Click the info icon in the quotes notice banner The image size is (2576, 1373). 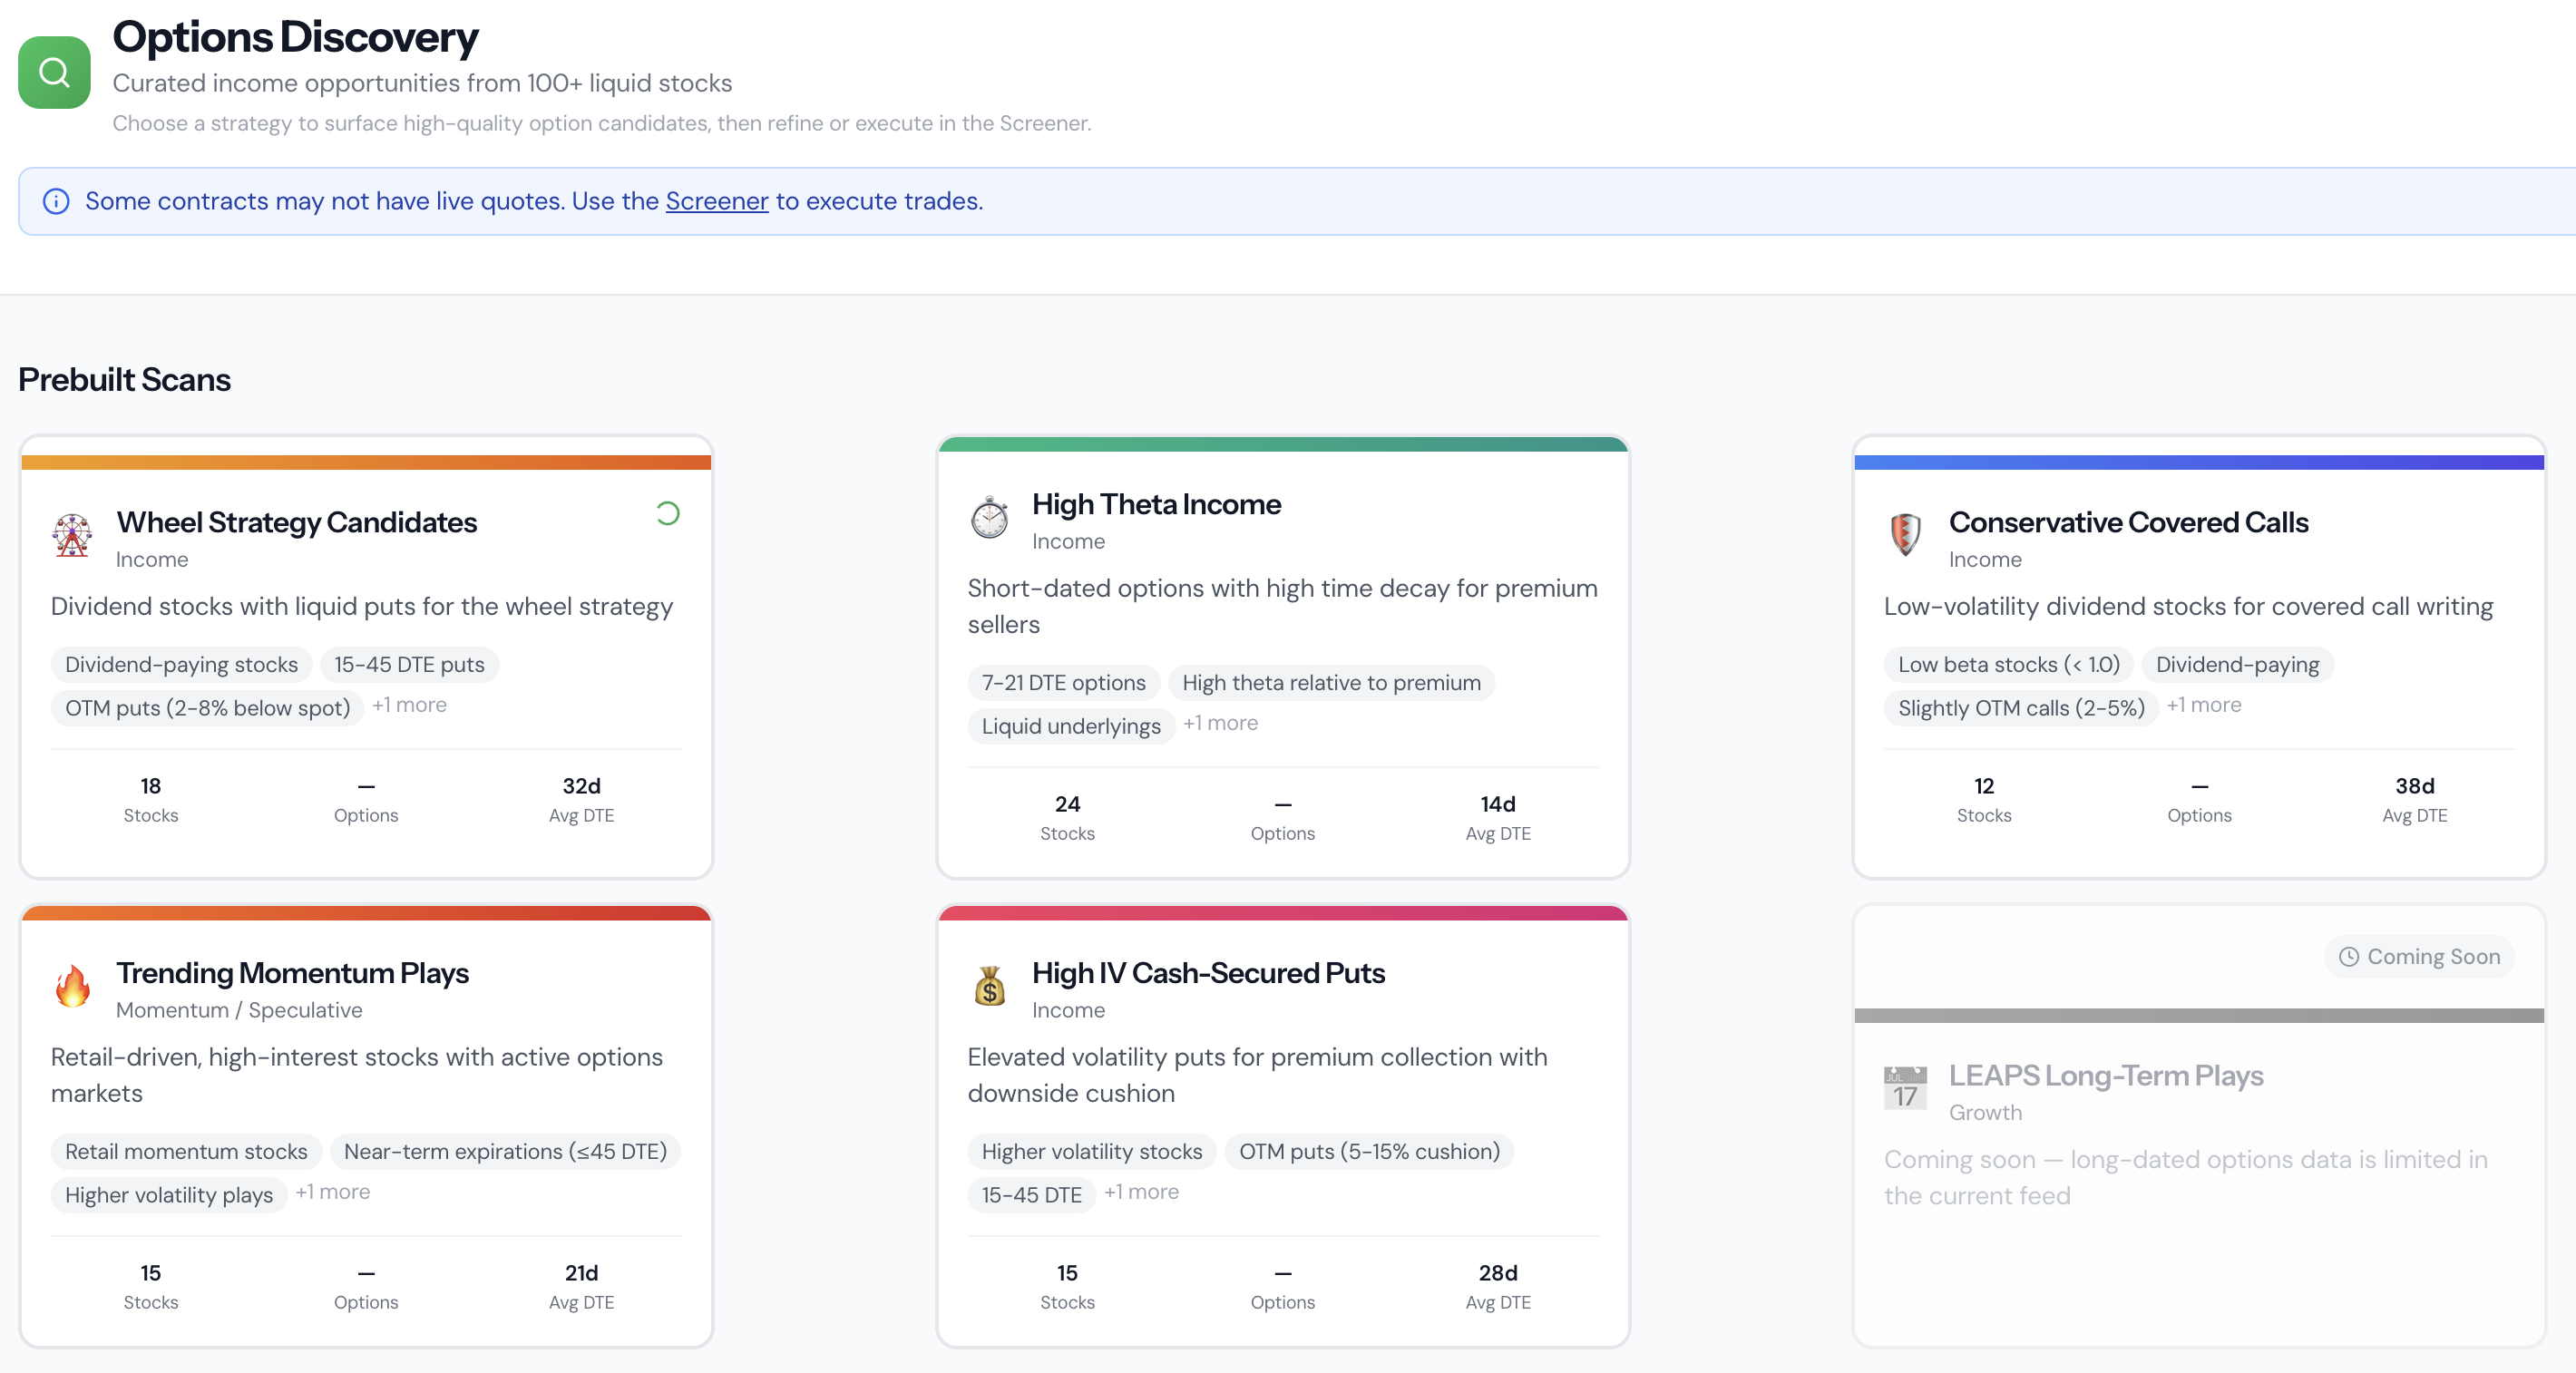click(56, 201)
